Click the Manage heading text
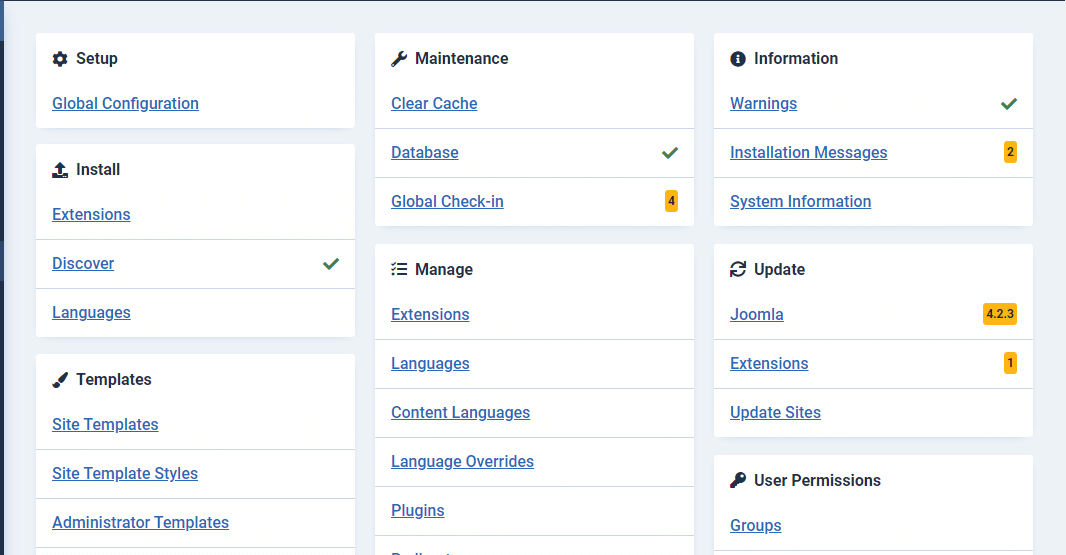The width and height of the screenshot is (1066, 555). (x=444, y=269)
